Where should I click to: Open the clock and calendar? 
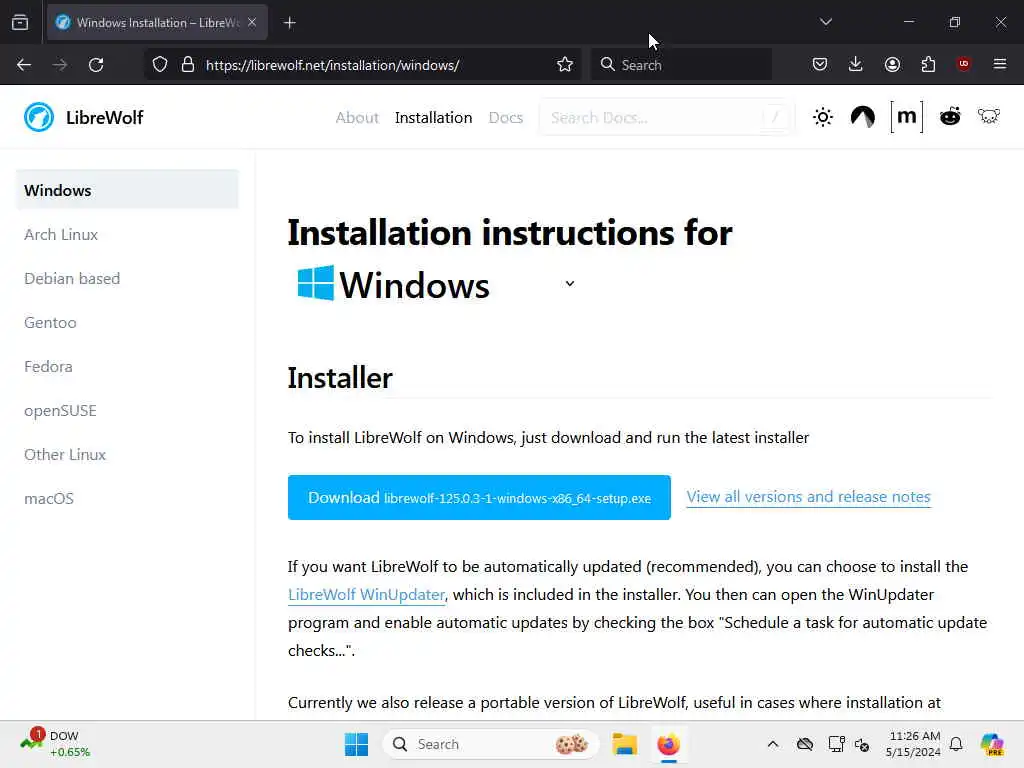913,744
